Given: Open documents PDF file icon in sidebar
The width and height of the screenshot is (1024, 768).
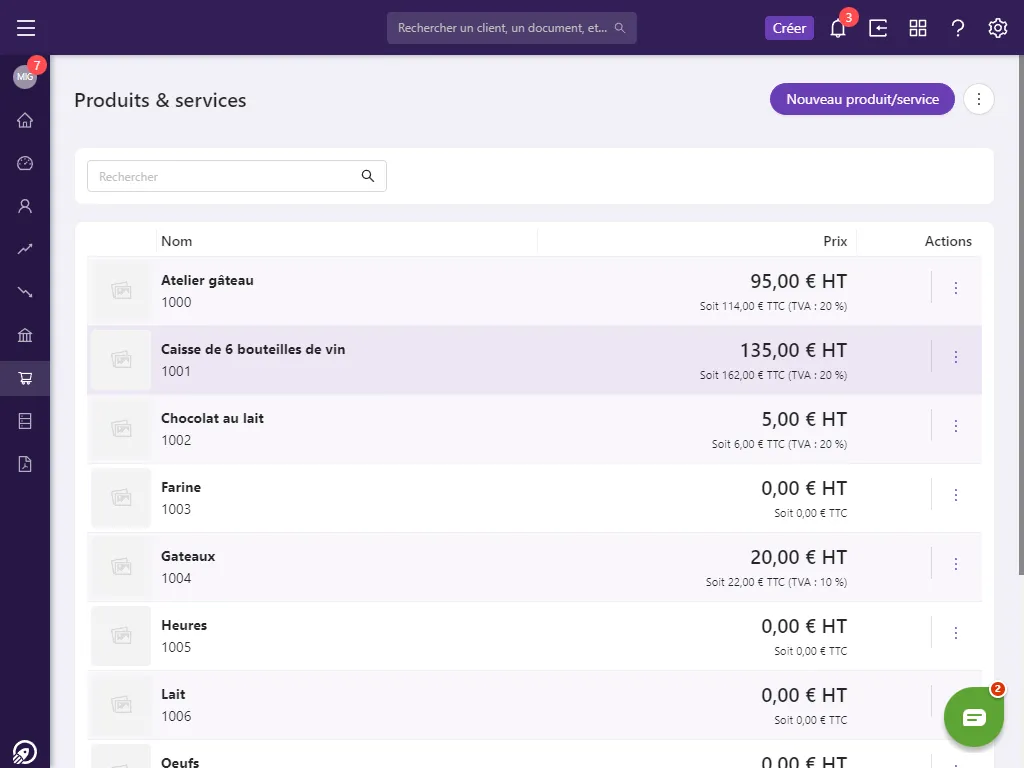Looking at the screenshot, I should click(25, 464).
